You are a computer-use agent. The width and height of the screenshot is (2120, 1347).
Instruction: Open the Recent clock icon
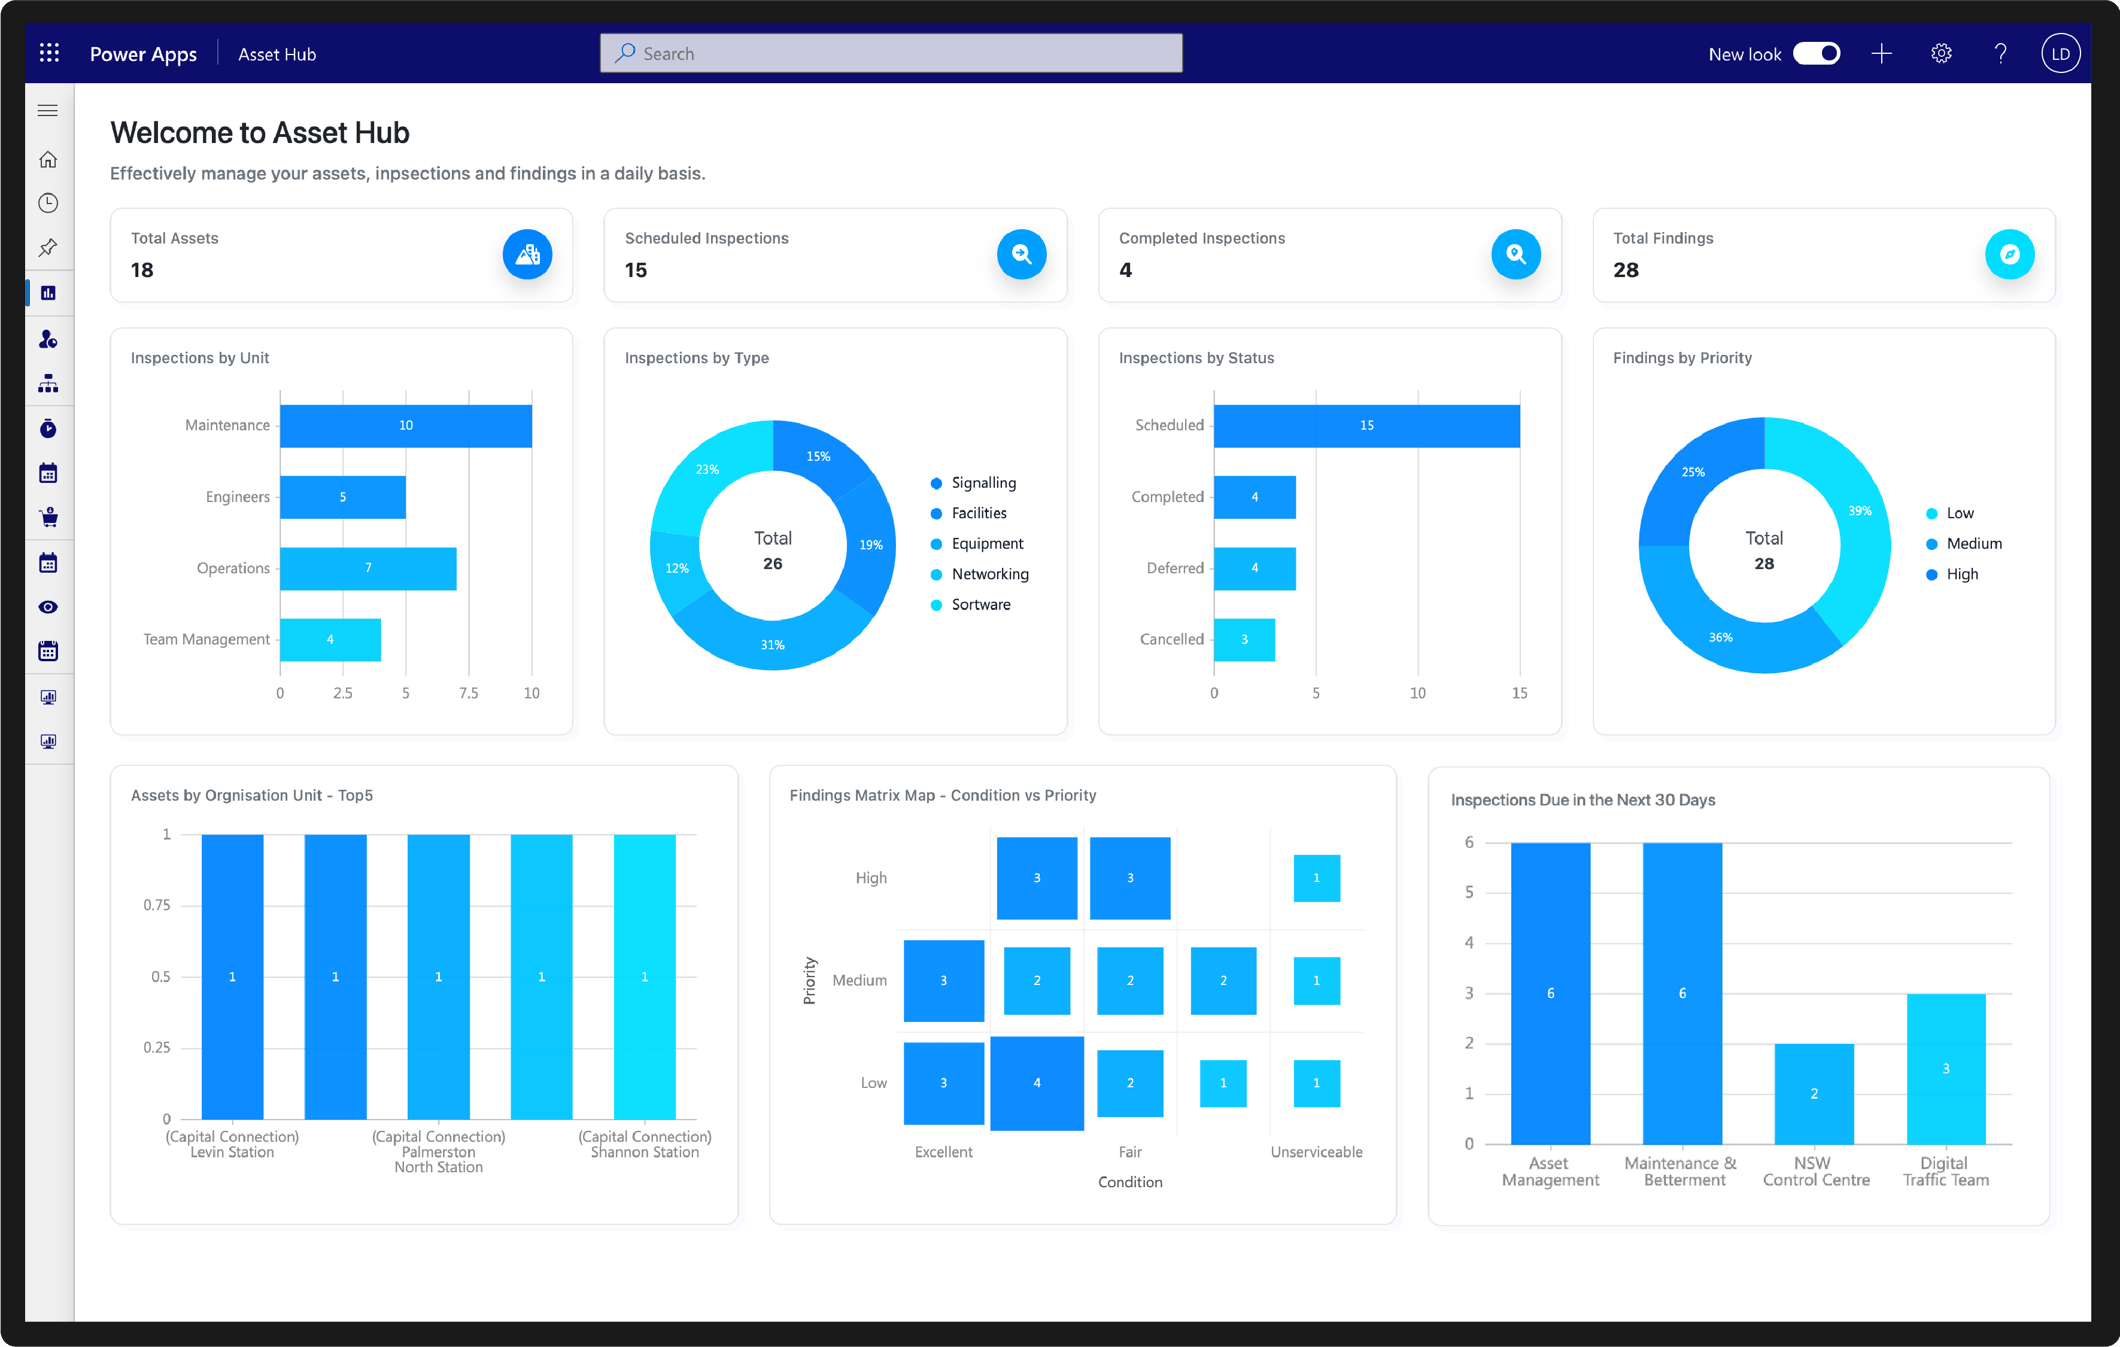coord(48,203)
